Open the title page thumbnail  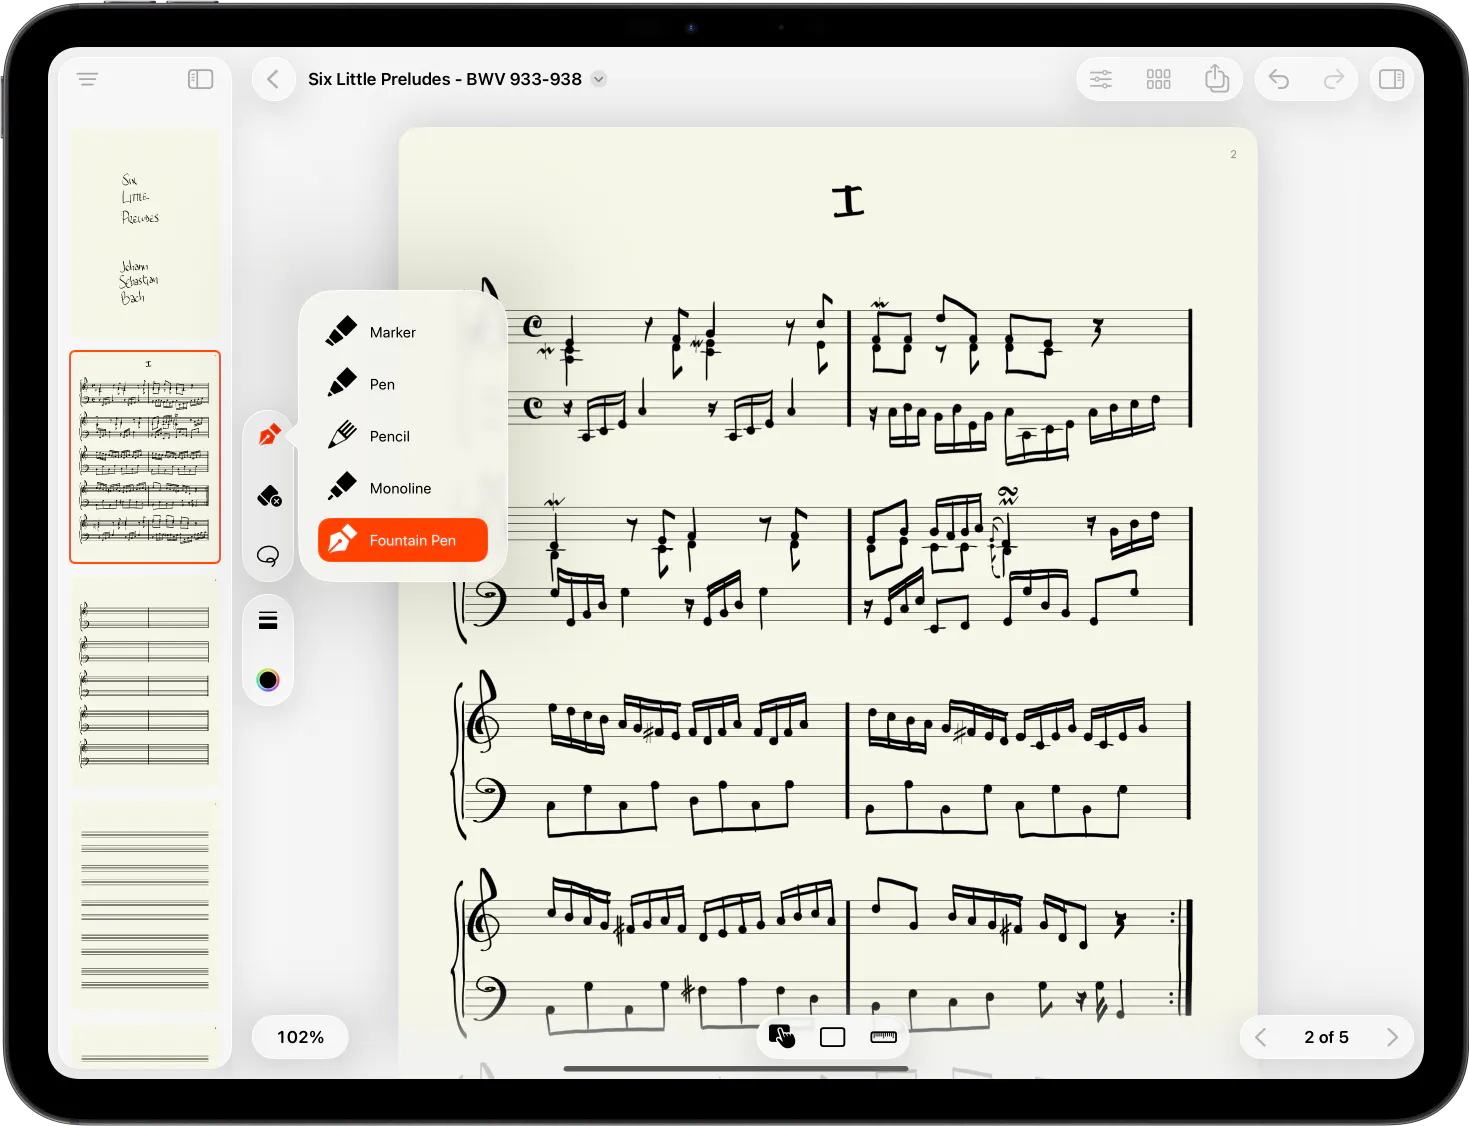(145, 233)
